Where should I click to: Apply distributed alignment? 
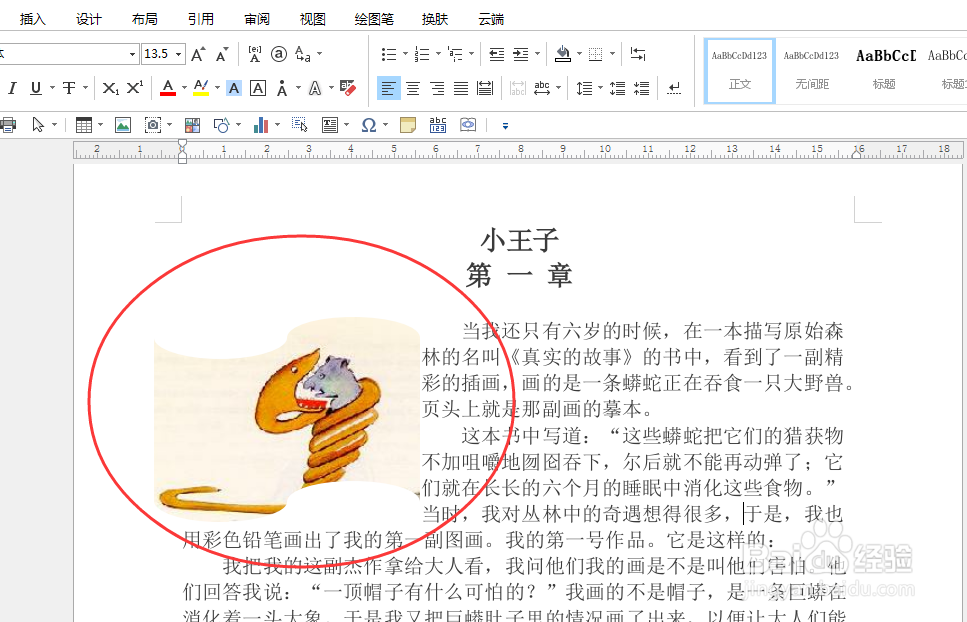tap(485, 88)
